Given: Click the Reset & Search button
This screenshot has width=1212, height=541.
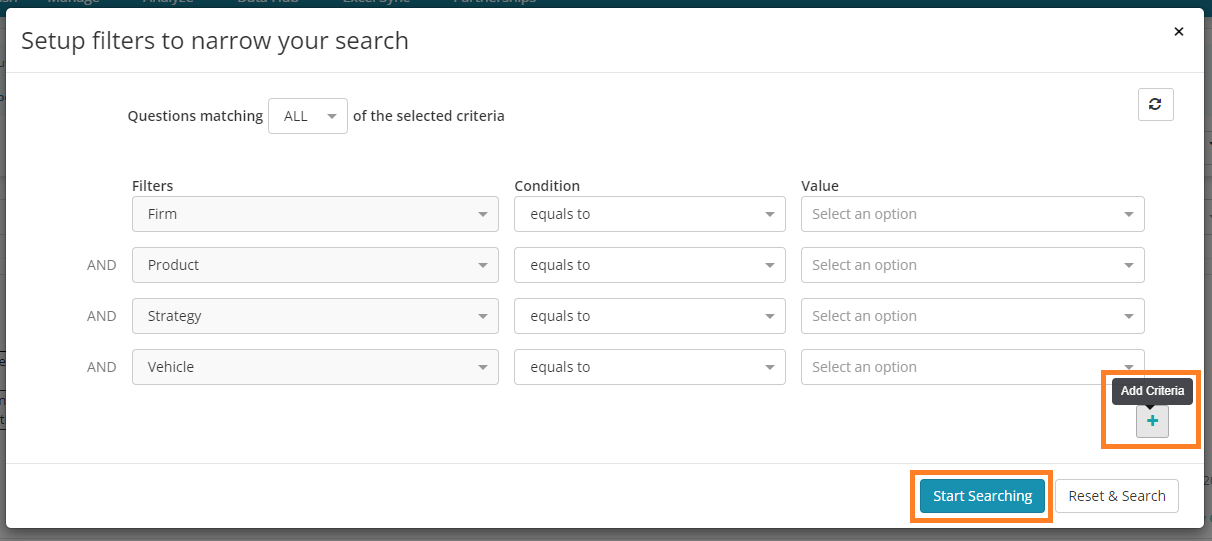Looking at the screenshot, I should (x=1117, y=496).
